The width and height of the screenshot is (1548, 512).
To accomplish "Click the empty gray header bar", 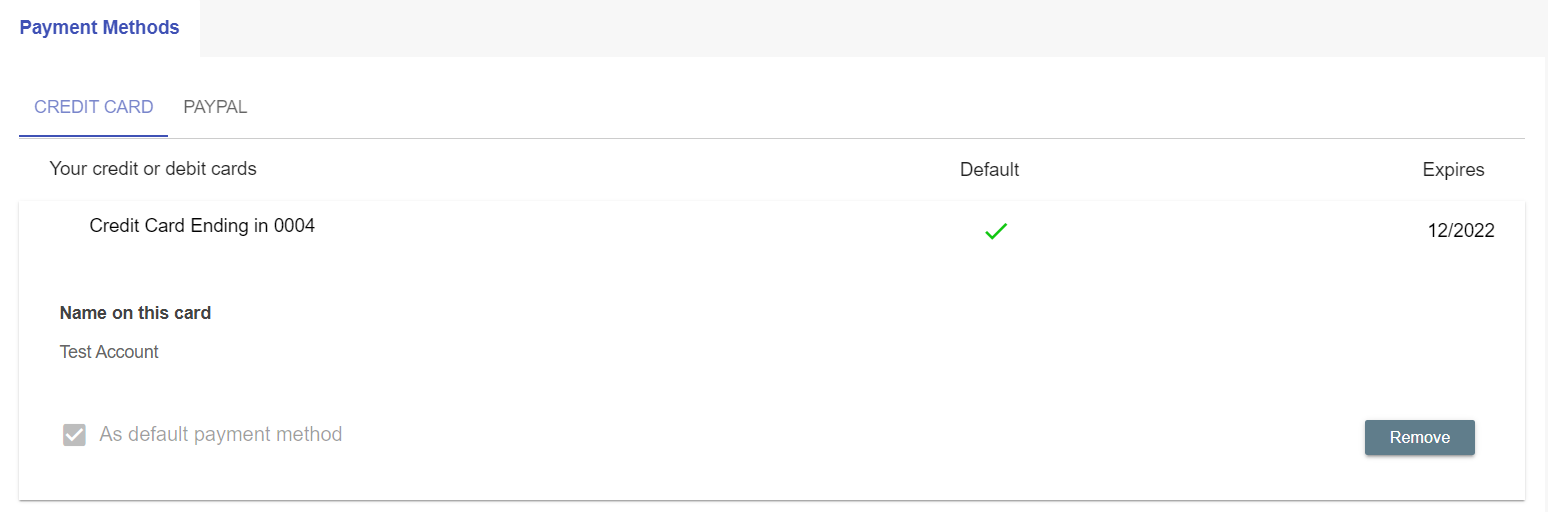I will tap(870, 28).
